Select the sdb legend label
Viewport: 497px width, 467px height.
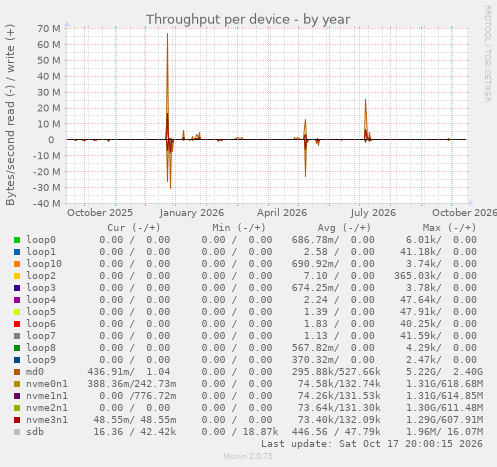pyautogui.click(x=35, y=432)
